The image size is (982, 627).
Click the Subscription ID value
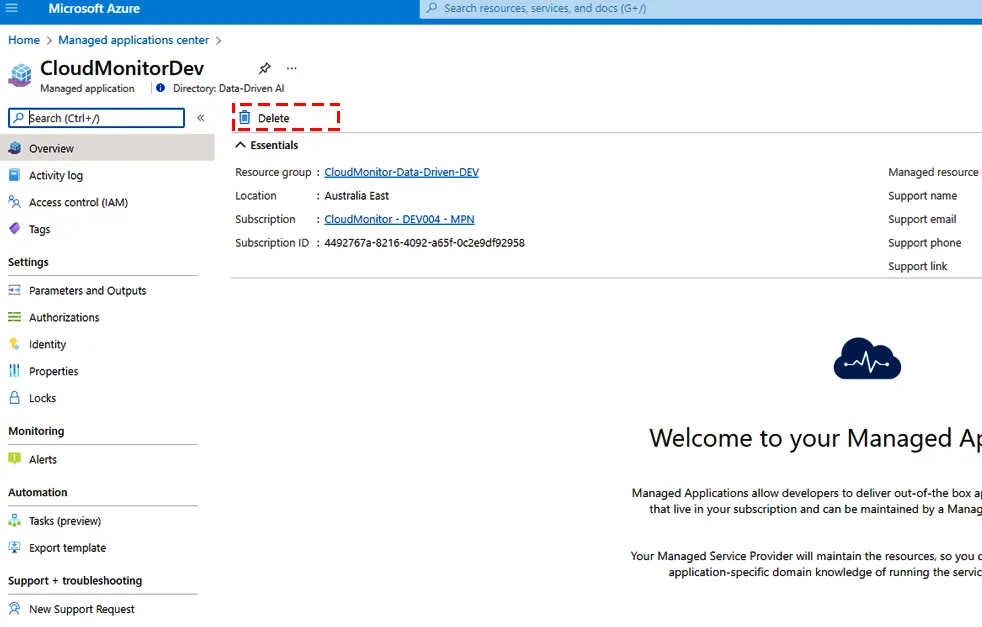tap(424, 243)
